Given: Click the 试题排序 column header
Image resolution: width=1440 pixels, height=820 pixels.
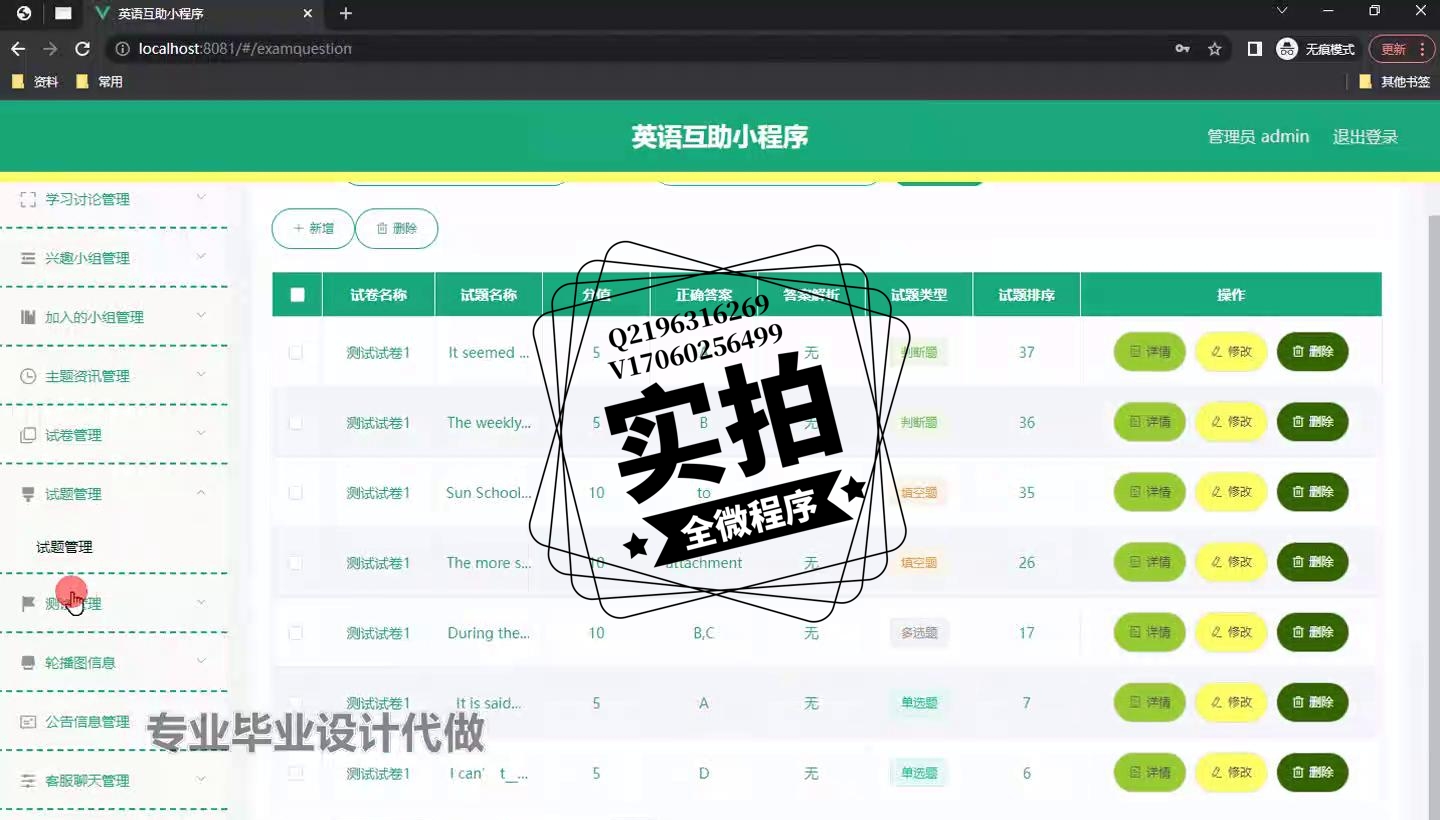Looking at the screenshot, I should pyautogui.click(x=1026, y=295).
